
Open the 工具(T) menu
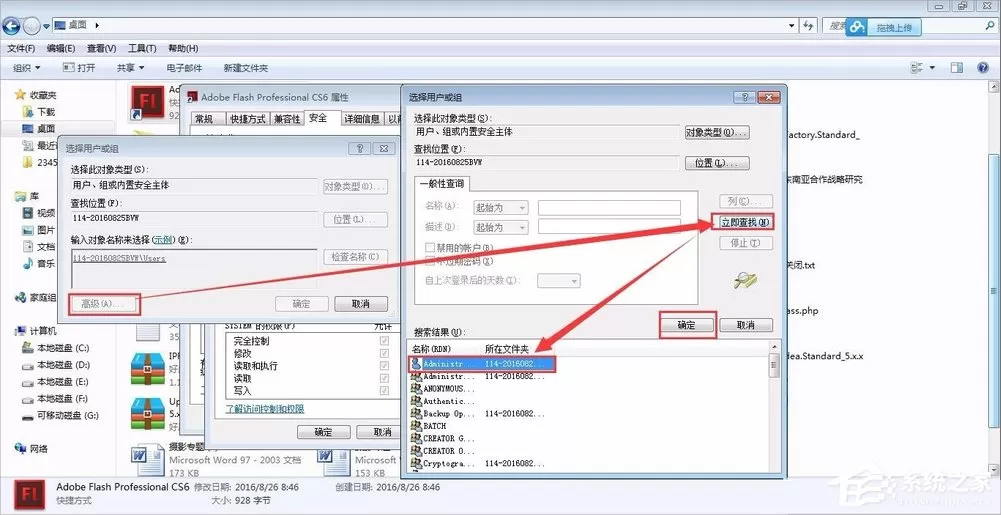point(142,49)
